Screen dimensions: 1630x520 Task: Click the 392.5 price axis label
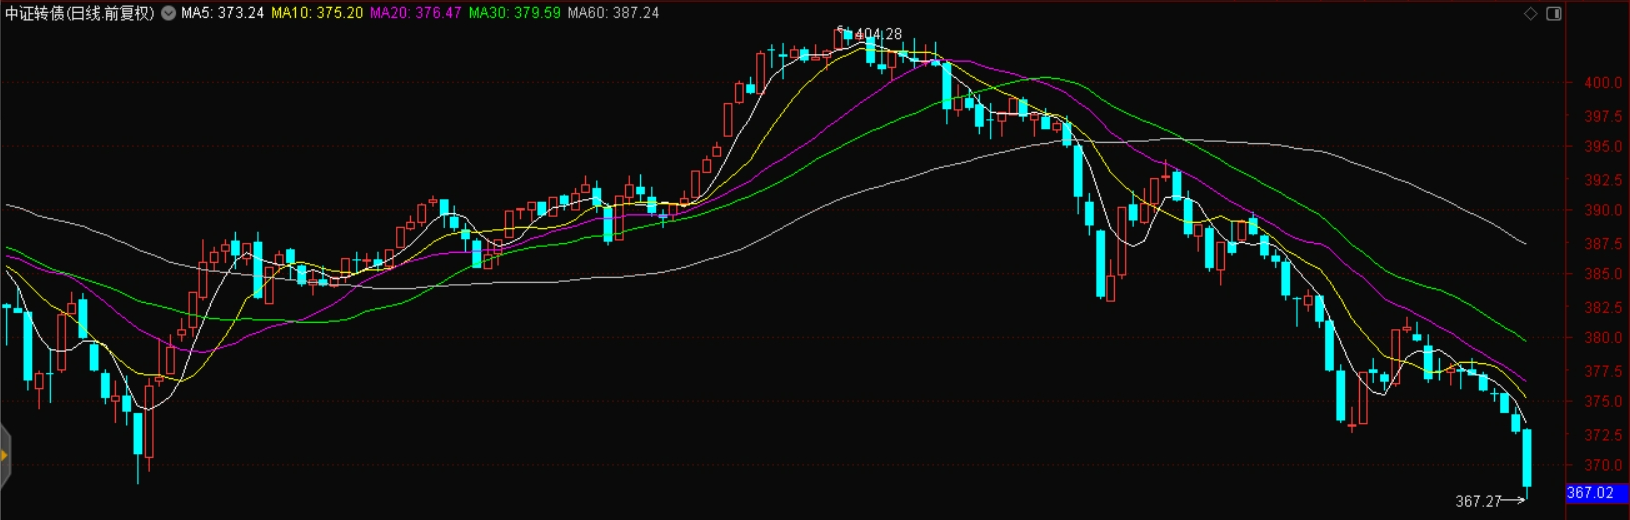[x=1603, y=180]
